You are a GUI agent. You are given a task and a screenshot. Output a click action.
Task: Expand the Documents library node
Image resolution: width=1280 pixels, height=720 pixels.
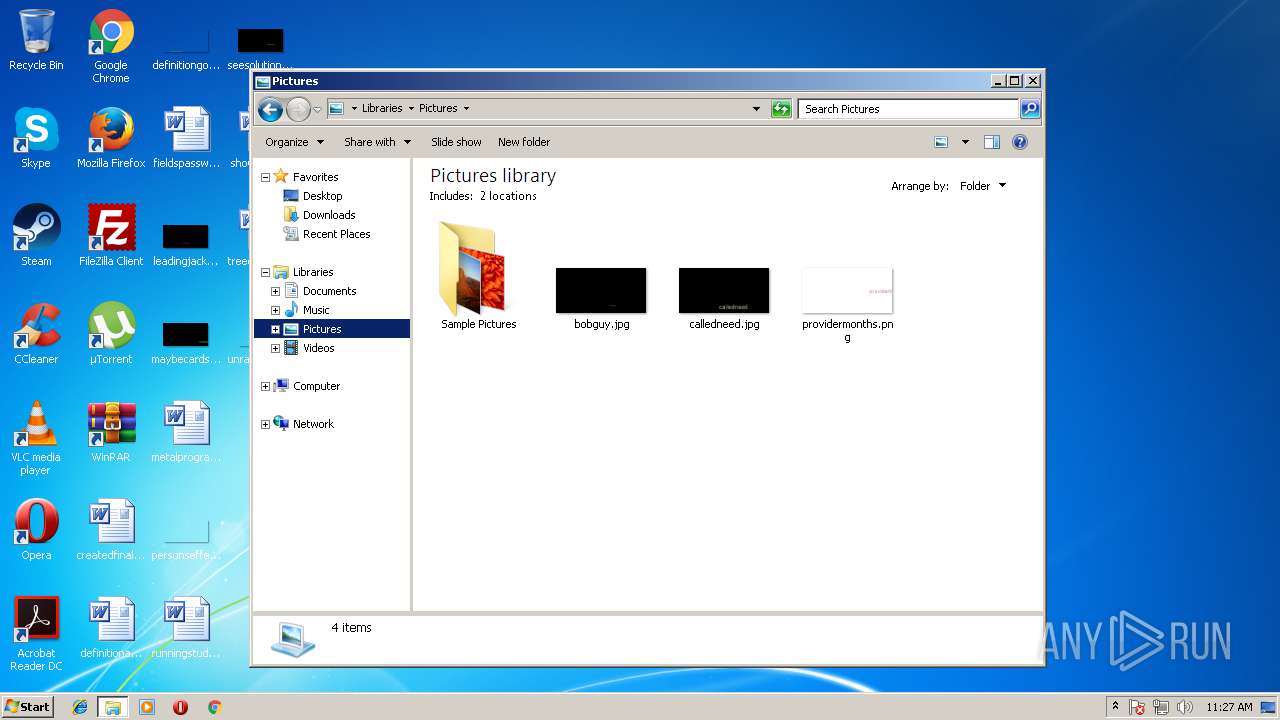275,291
